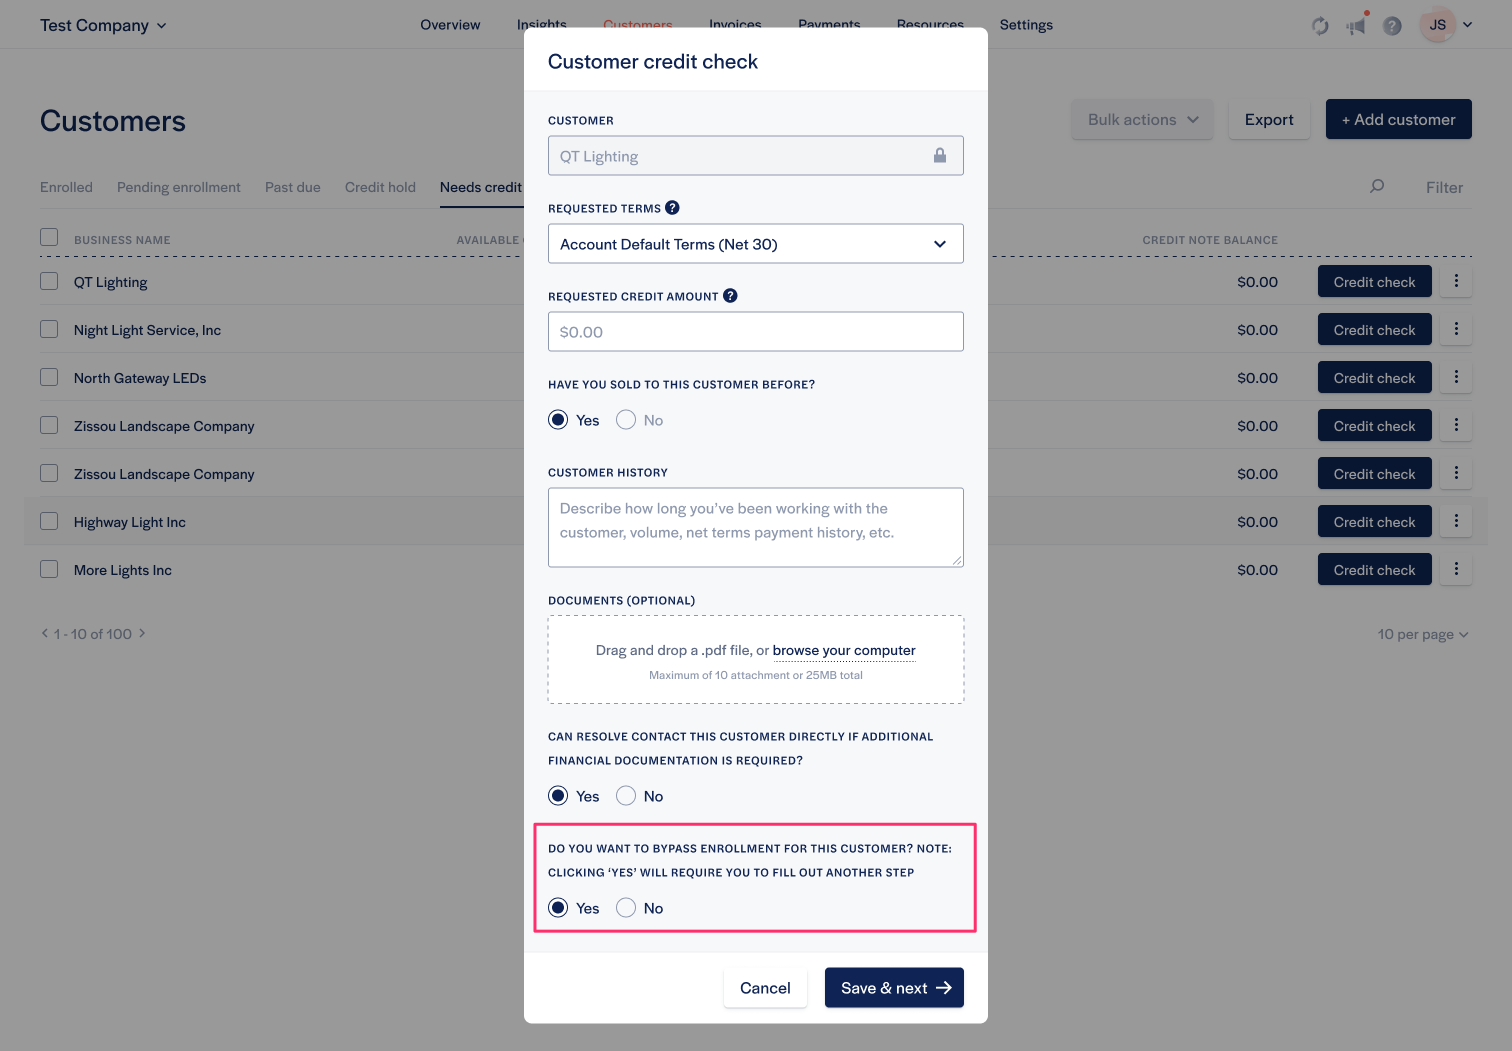This screenshot has height=1051, width=1512.
Task: Open the megaphone announcements panel
Action: [1355, 25]
